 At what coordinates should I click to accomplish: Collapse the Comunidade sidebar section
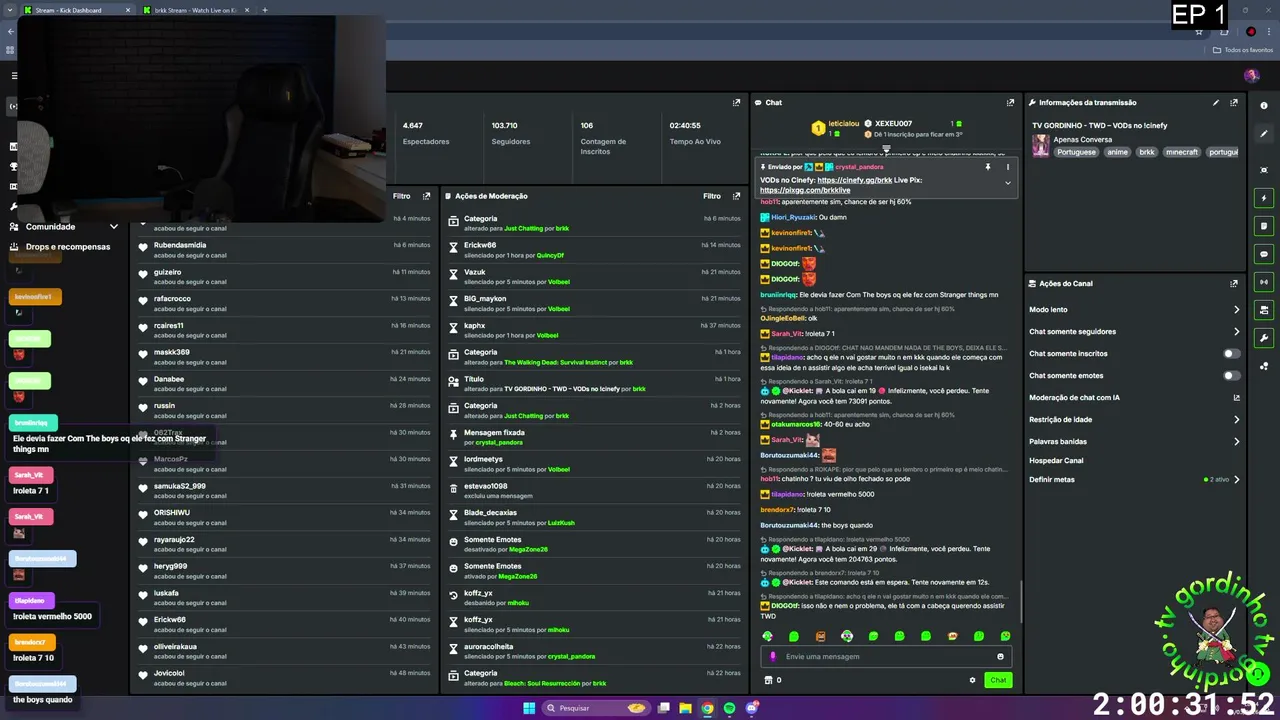pyautogui.click(x=113, y=227)
